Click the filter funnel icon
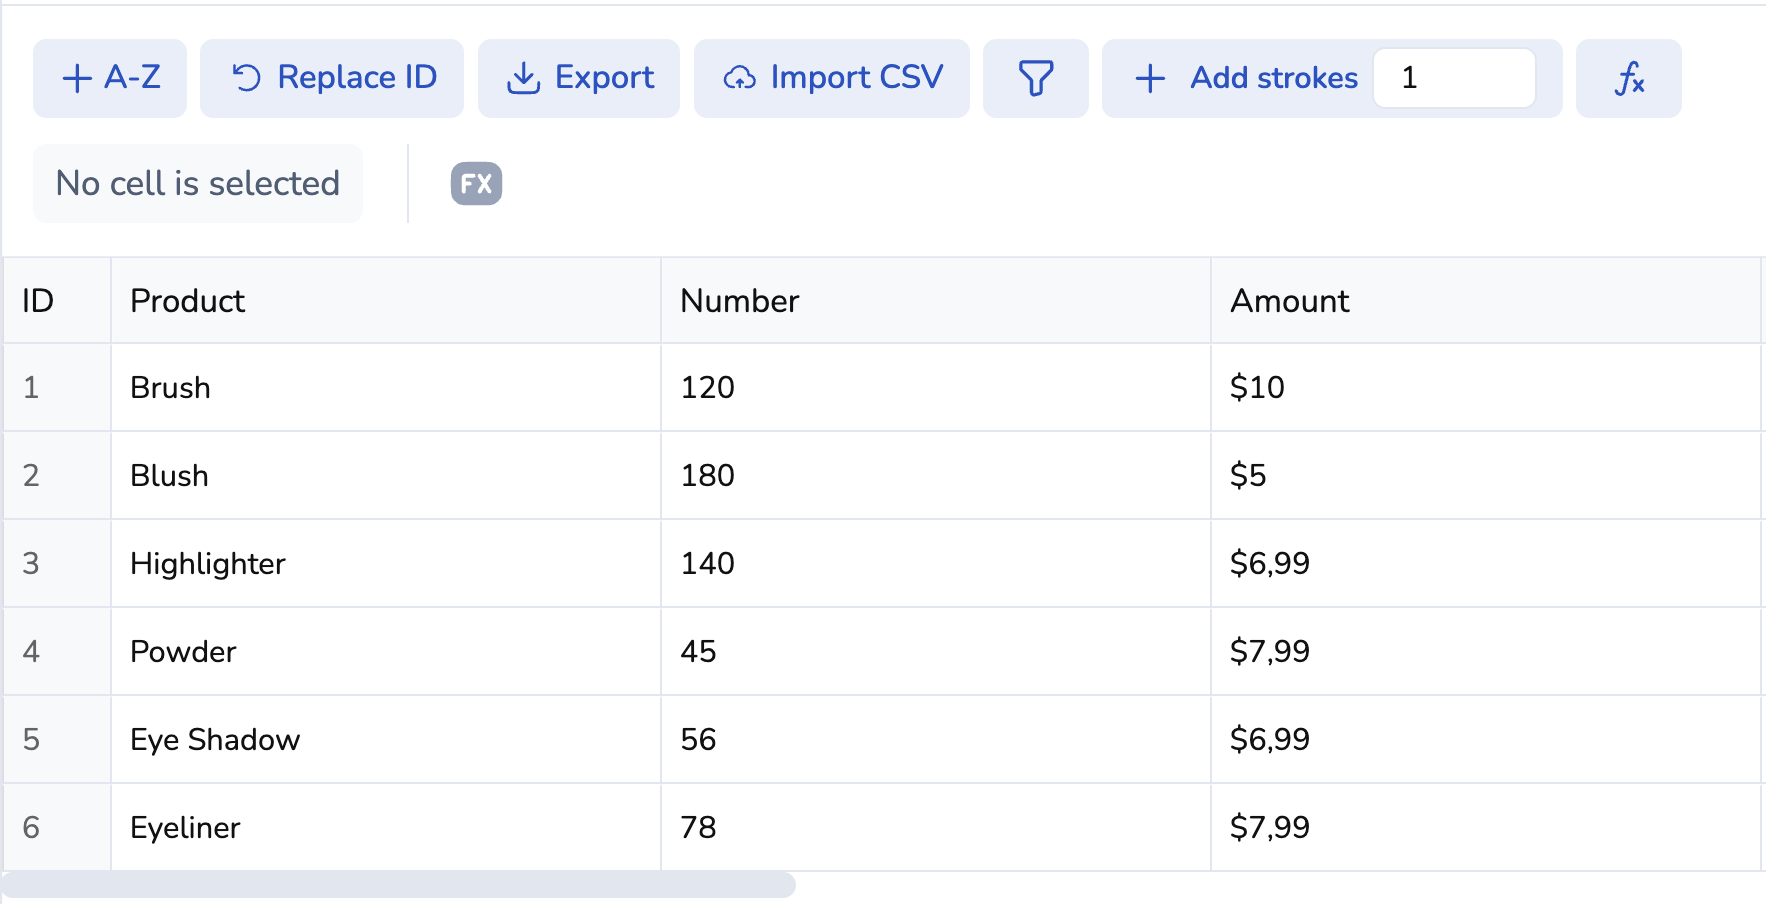Image resolution: width=1766 pixels, height=904 pixels. [x=1035, y=78]
